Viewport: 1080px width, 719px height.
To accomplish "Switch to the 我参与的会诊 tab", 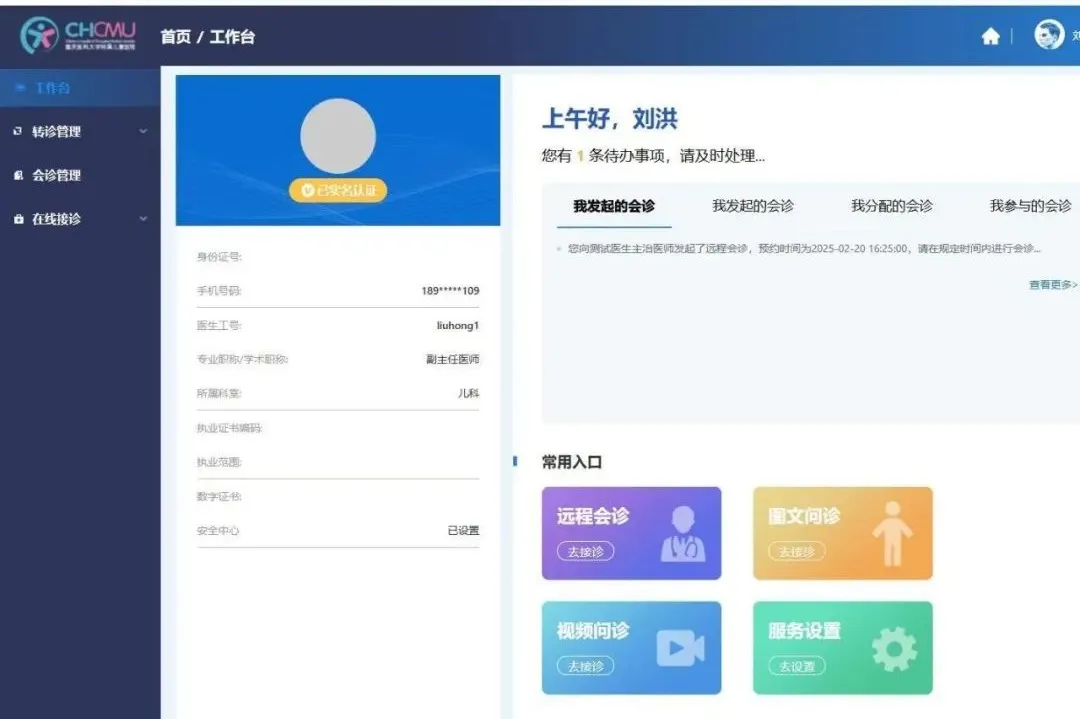I will tap(1030, 206).
